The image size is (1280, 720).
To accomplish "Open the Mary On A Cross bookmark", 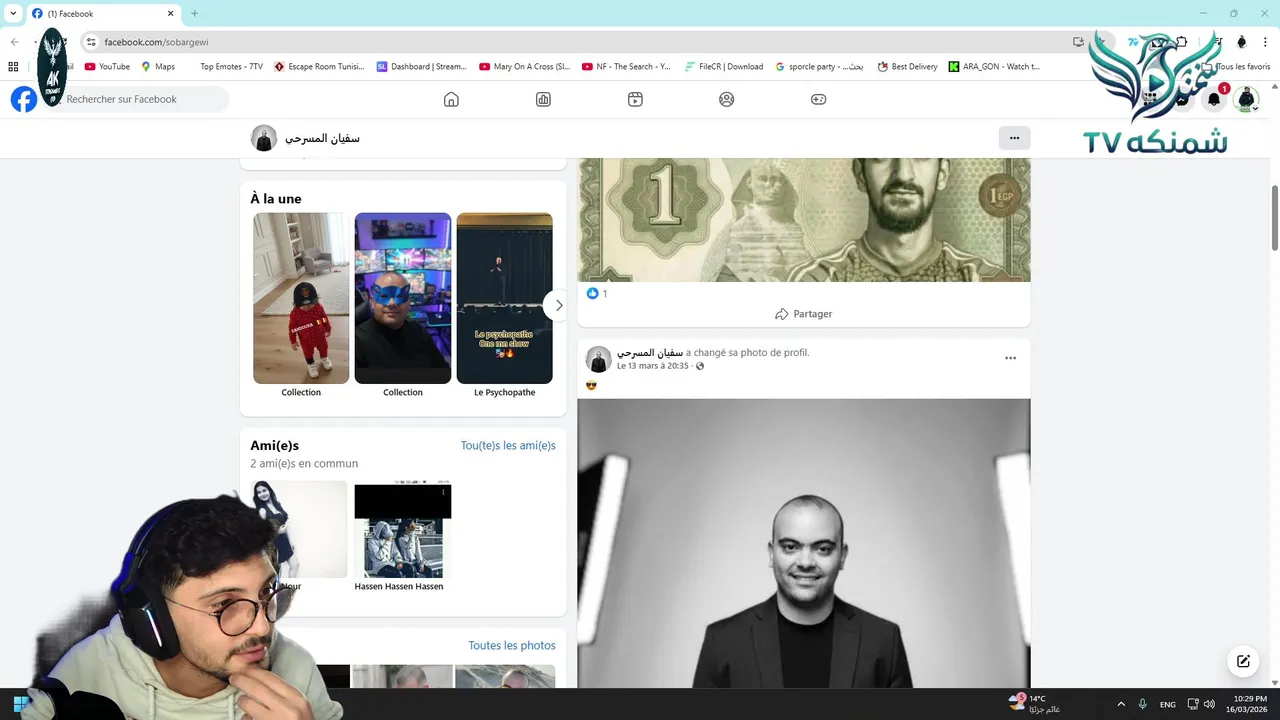I will pos(524,67).
